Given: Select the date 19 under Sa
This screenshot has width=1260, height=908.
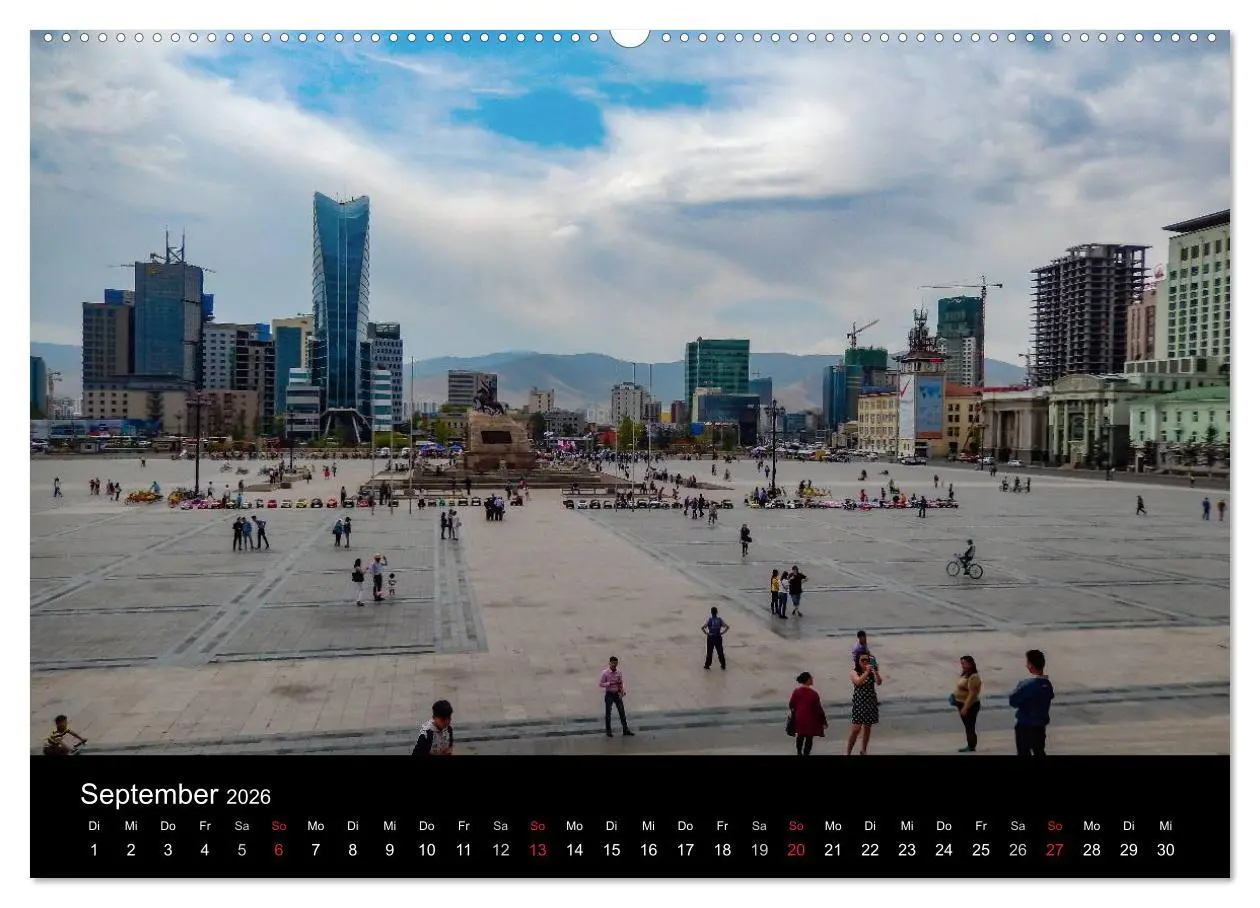Looking at the screenshot, I should [759, 850].
